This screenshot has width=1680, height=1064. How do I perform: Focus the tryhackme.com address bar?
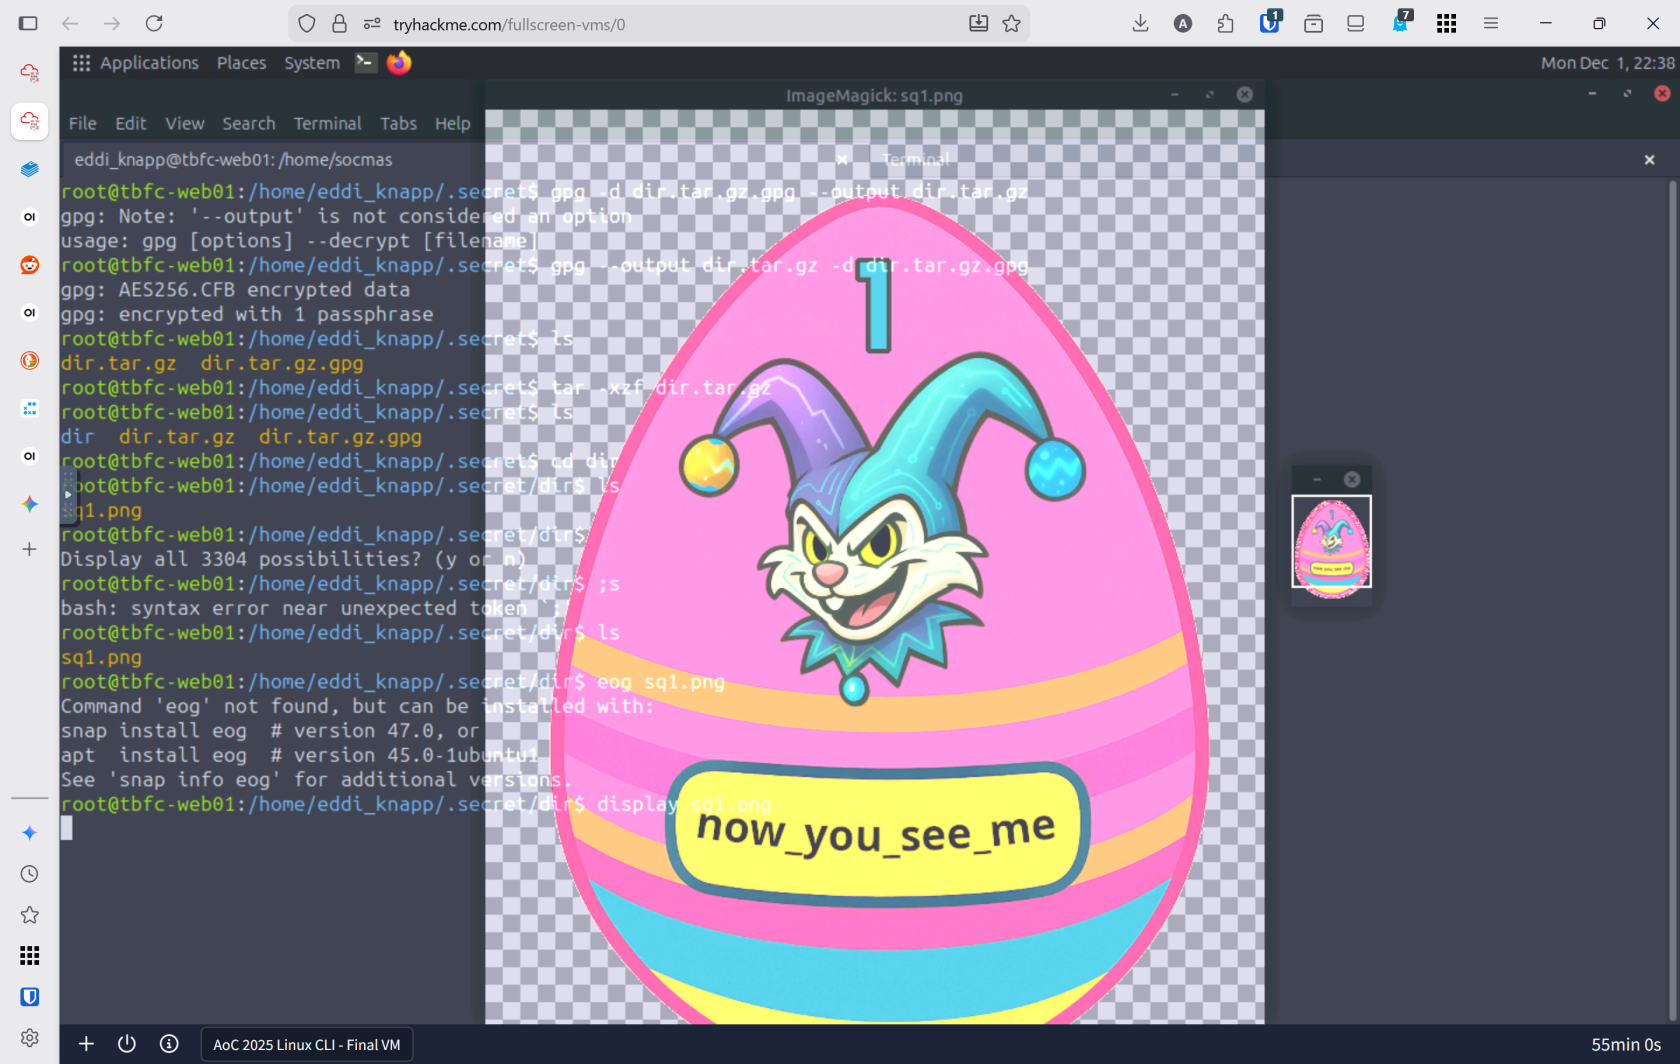pyautogui.click(x=660, y=24)
